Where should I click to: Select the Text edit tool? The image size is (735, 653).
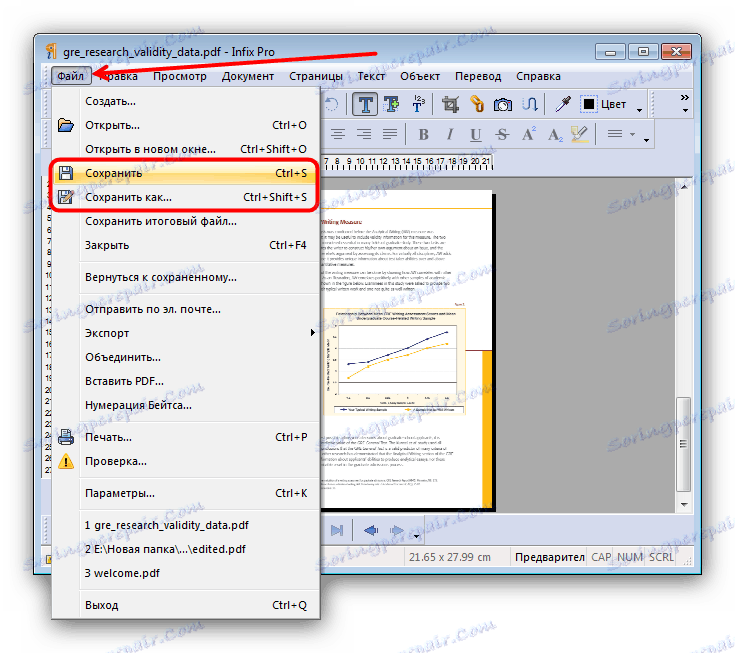tap(365, 104)
